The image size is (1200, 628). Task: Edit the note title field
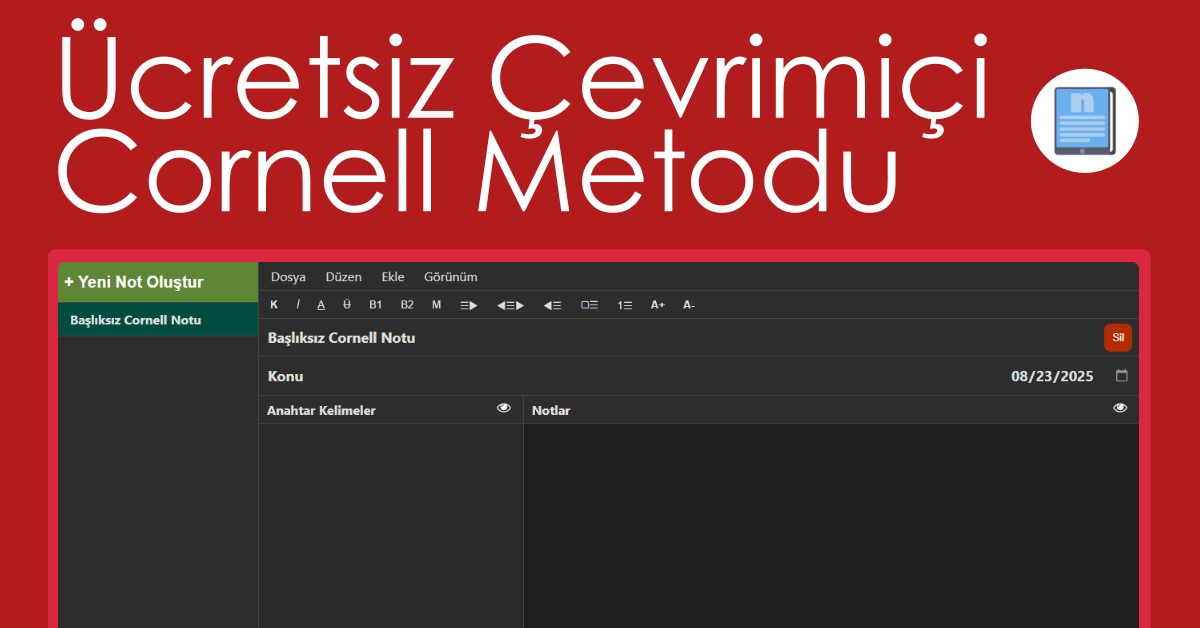680,338
